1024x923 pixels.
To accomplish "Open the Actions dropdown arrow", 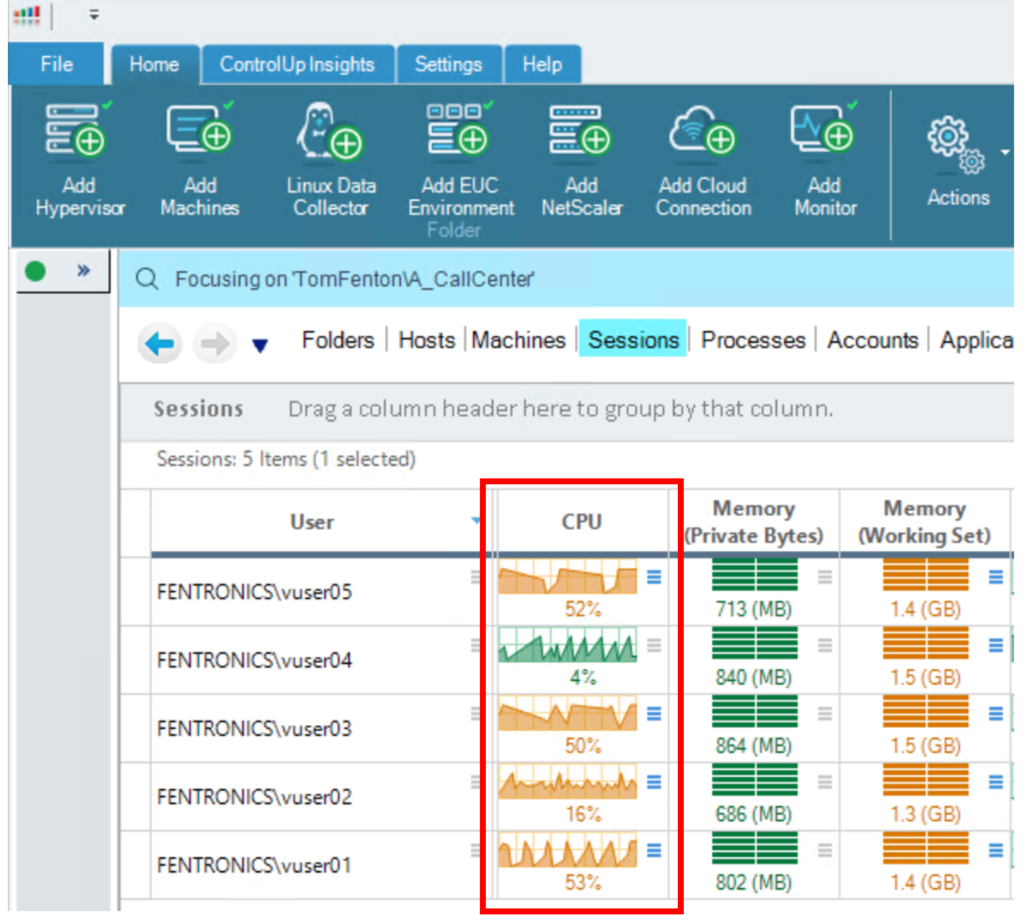I will coord(1005,152).
